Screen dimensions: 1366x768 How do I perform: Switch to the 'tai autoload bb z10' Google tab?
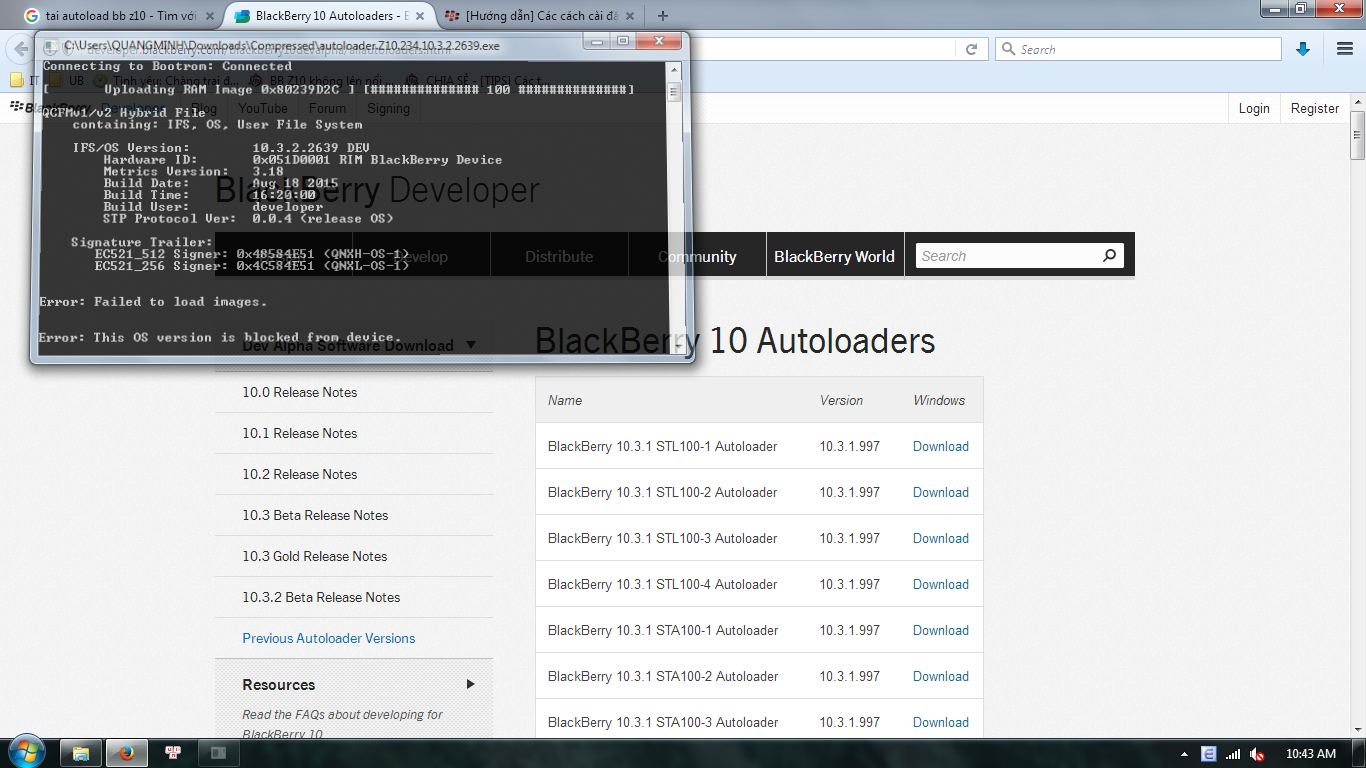(120, 16)
